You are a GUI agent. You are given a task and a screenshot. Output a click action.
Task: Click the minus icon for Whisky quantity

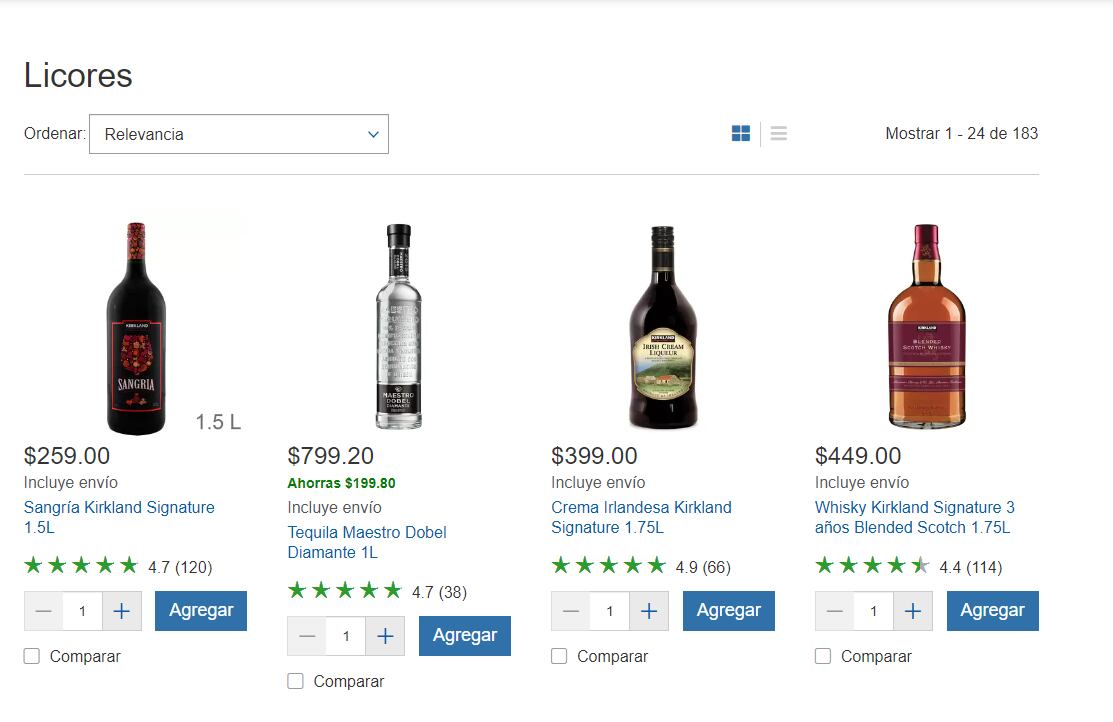coord(834,610)
